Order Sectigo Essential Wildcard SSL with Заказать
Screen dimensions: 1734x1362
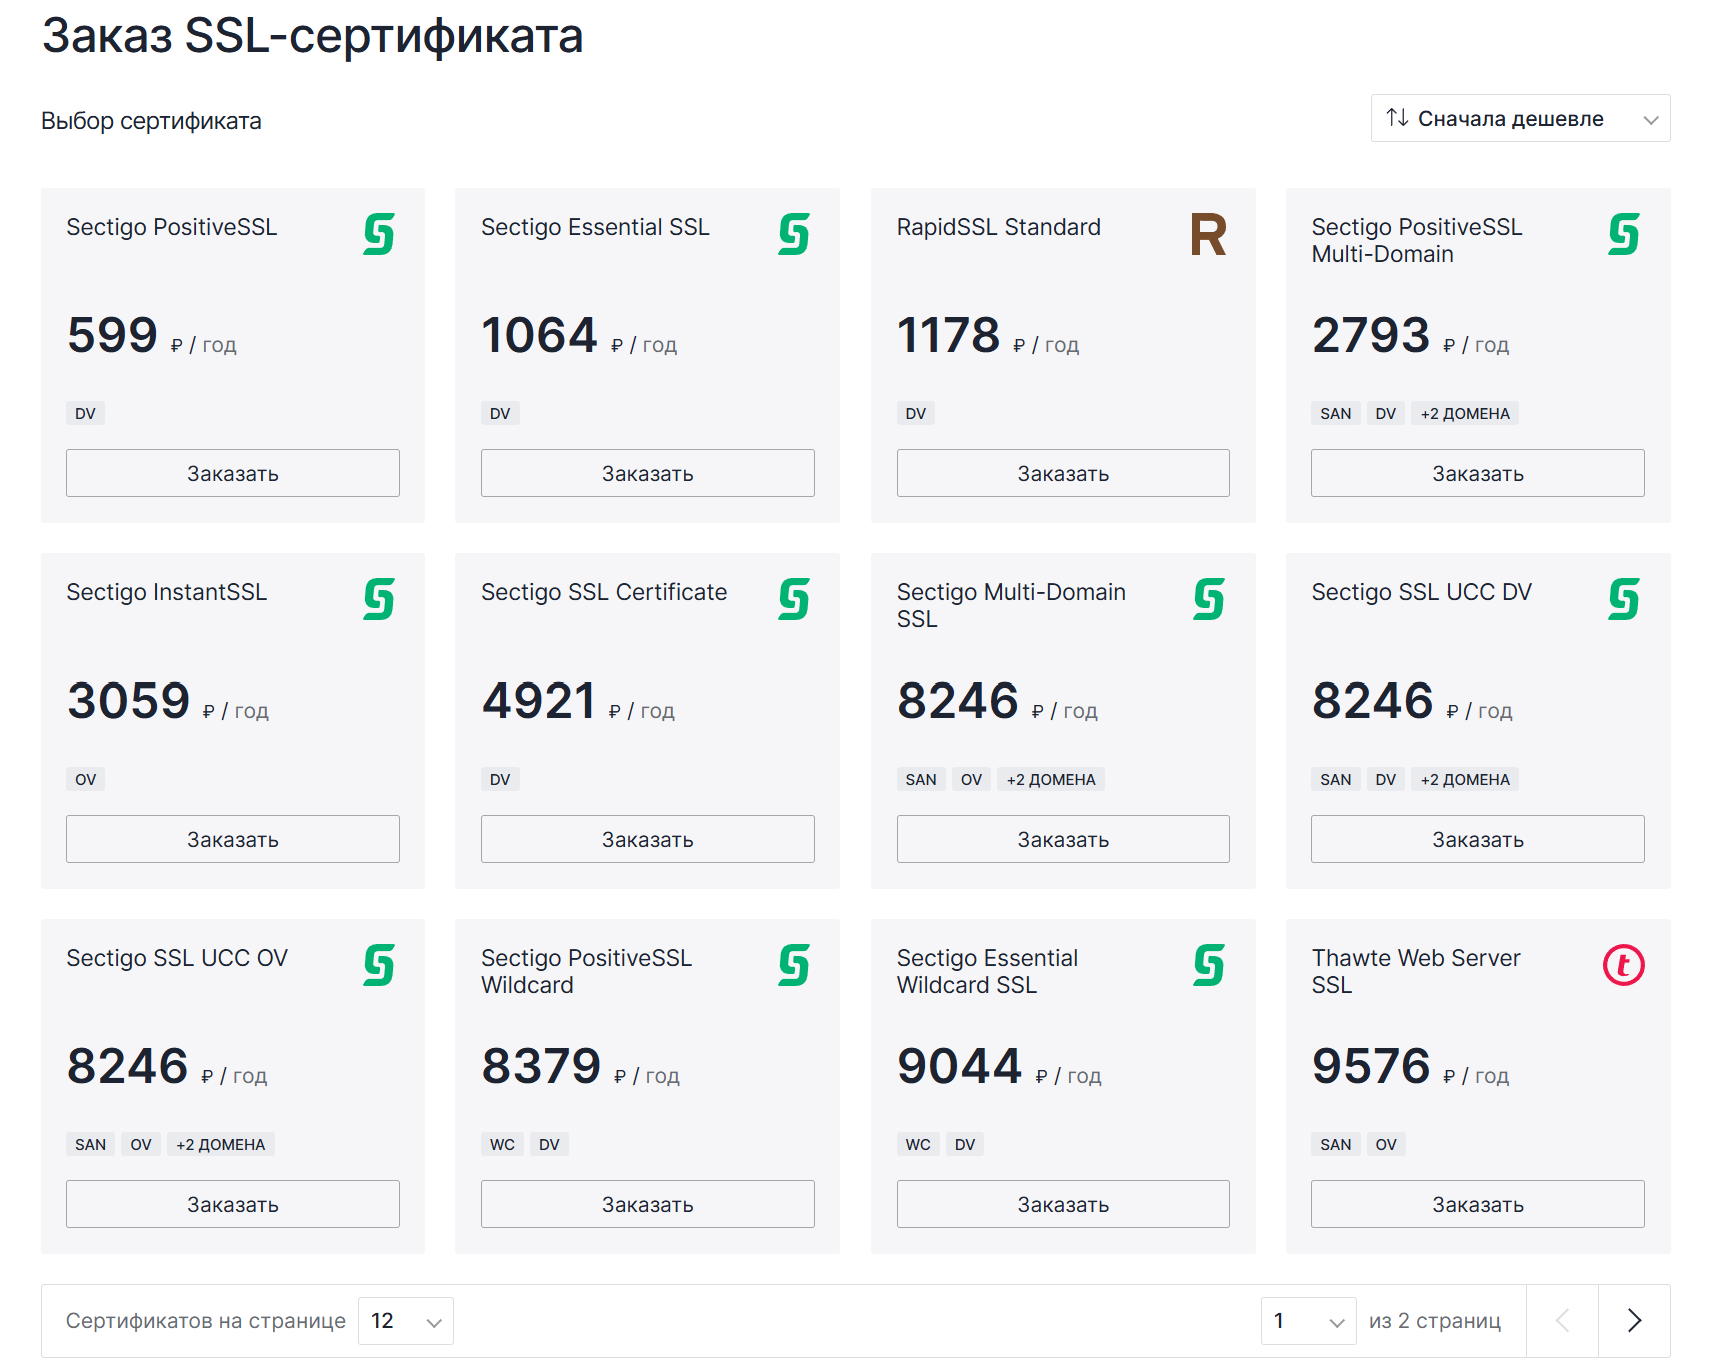1063,1204
